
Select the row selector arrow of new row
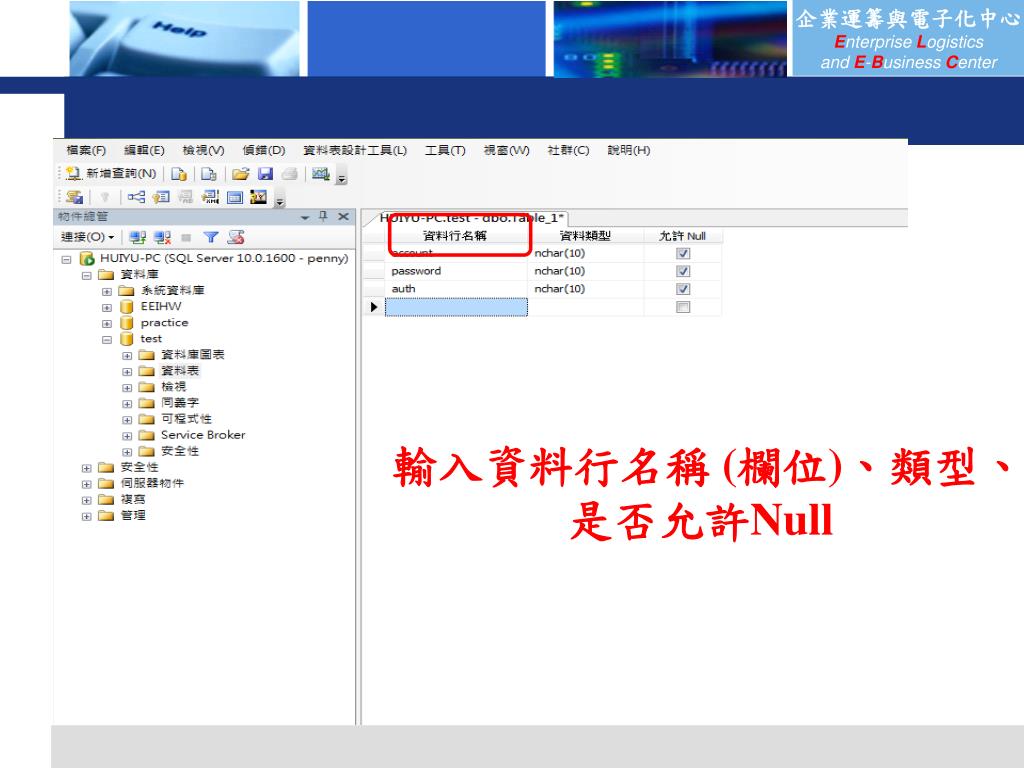374,307
